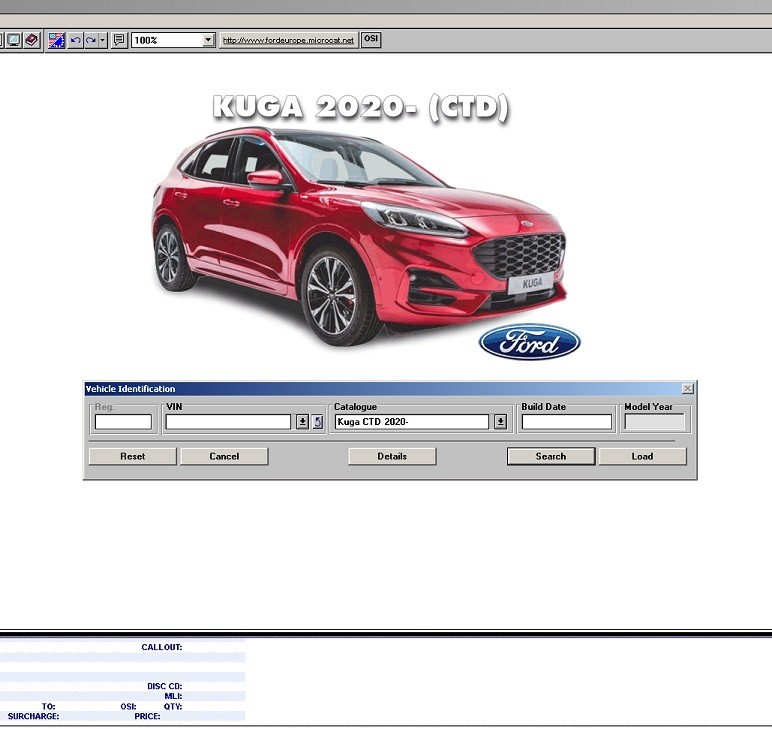This screenshot has height=729, width=772.
Task: Click the language flag icon
Action: pyautogui.click(x=57, y=40)
